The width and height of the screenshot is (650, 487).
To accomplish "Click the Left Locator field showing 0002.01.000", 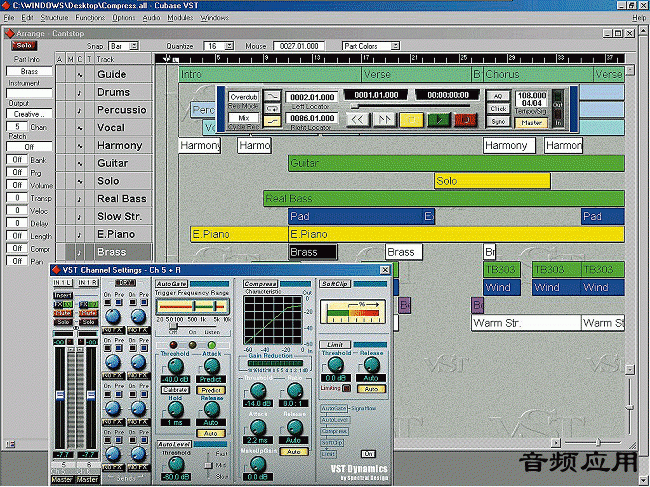I will [312, 97].
